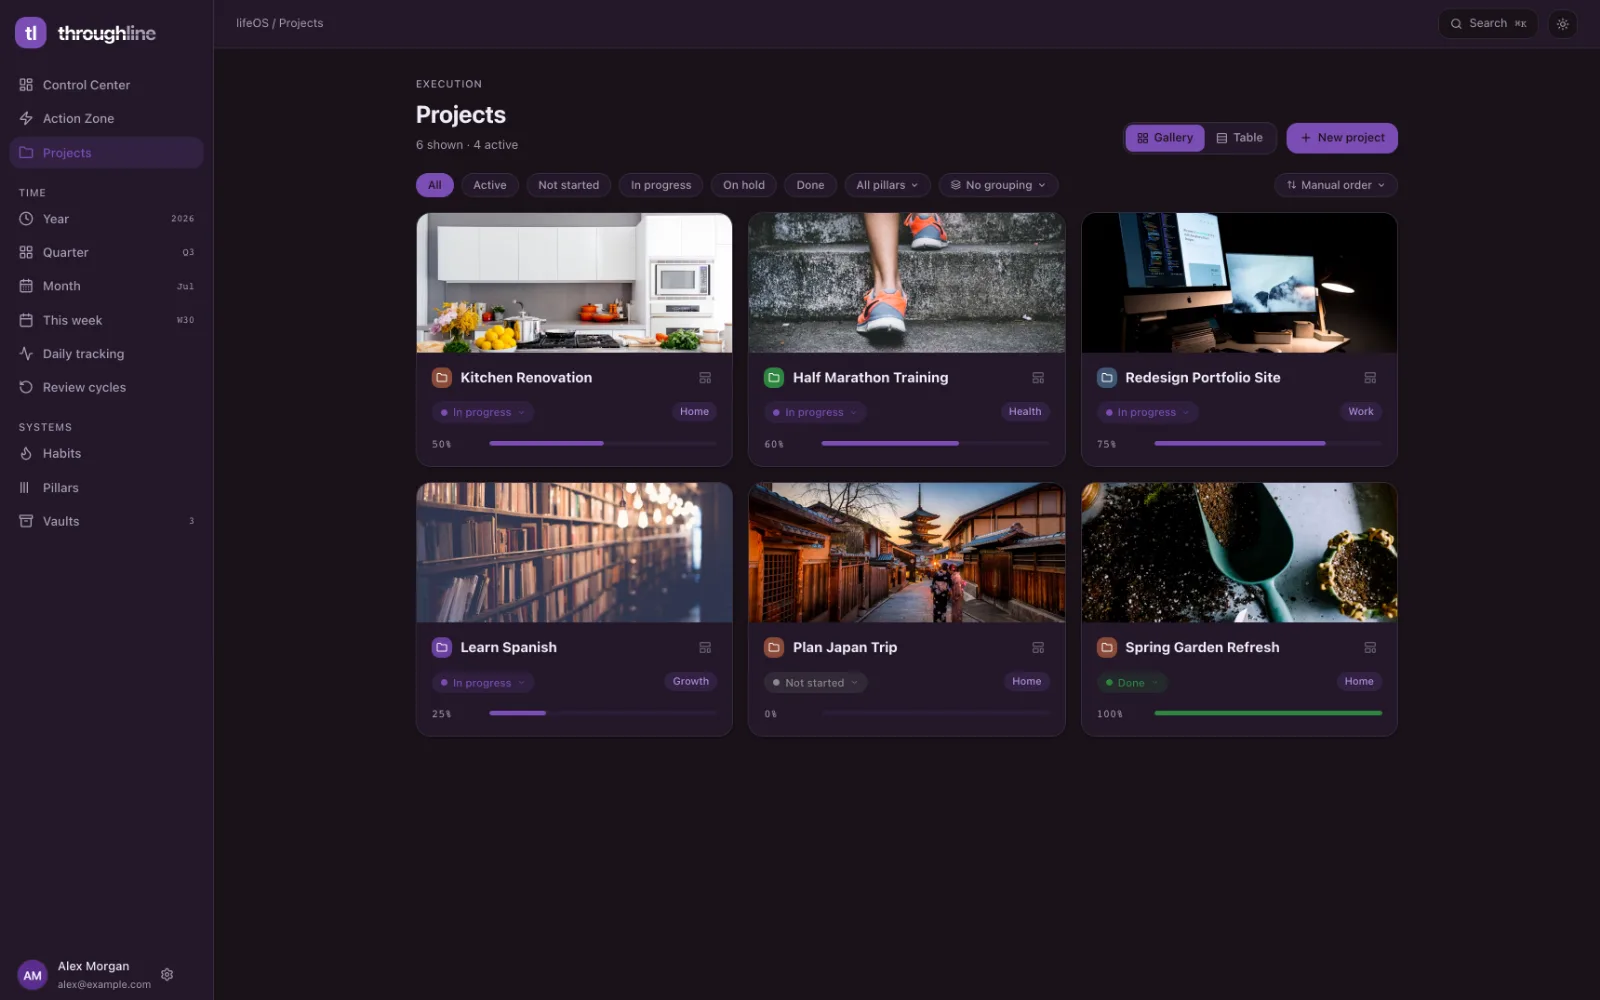Click the Kitchen Renovation card layout icon
The height and width of the screenshot is (1000, 1600).
(705, 378)
